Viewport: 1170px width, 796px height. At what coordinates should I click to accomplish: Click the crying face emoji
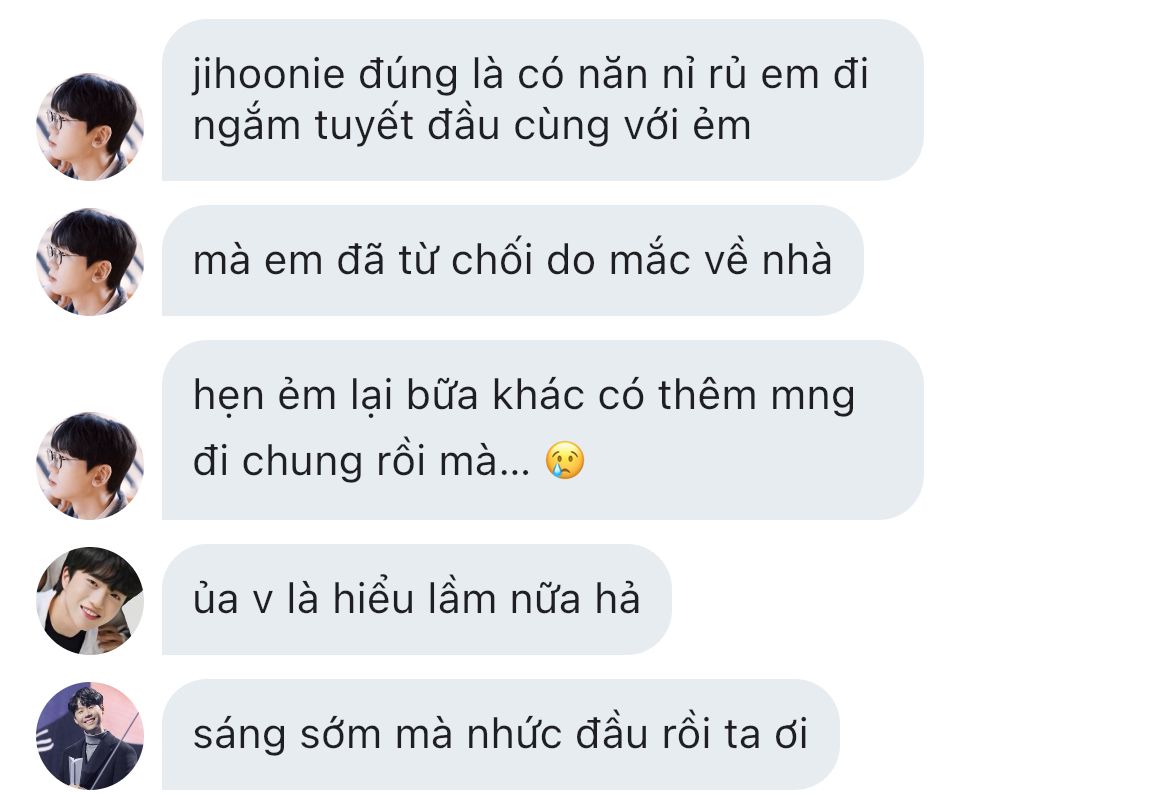coord(565,460)
